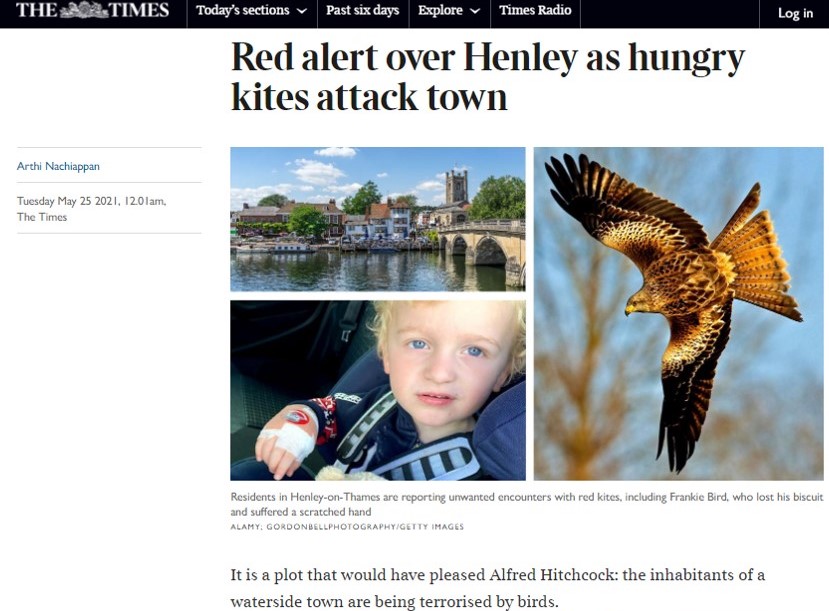
Task: Open Past six days
Action: (363, 11)
